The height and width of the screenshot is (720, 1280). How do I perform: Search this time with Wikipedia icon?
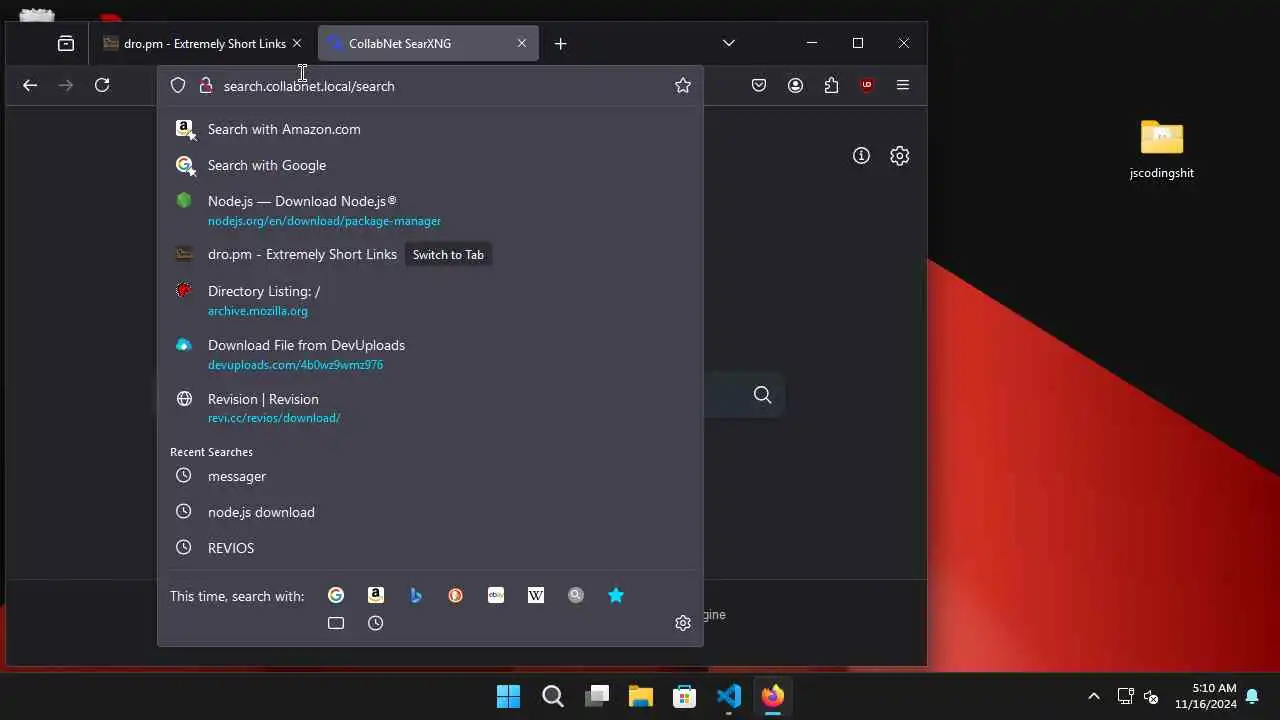coord(536,595)
